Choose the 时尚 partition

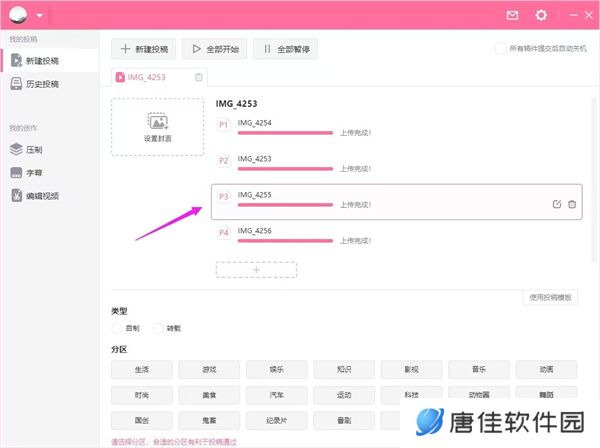coord(142,395)
